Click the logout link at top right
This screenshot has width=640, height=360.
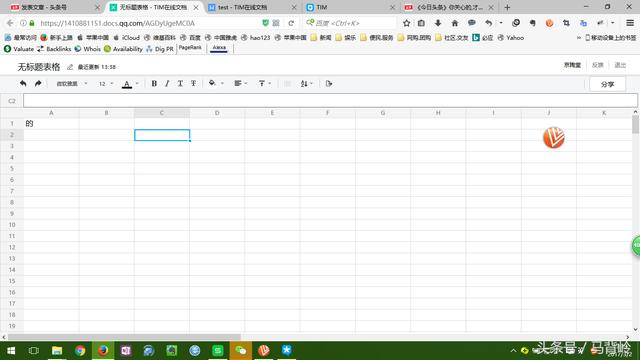point(620,65)
